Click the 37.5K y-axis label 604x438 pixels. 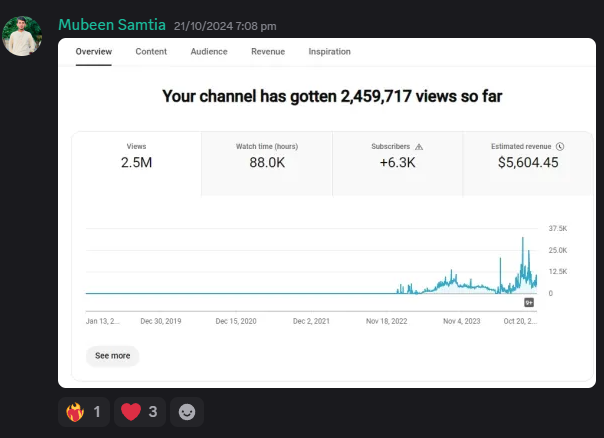[x=558, y=228]
